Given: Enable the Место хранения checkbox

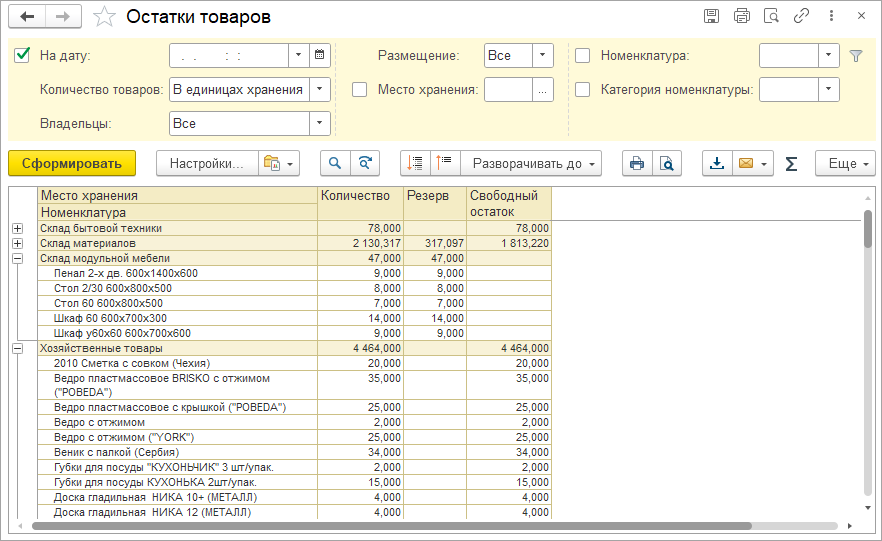Looking at the screenshot, I should point(360,90).
